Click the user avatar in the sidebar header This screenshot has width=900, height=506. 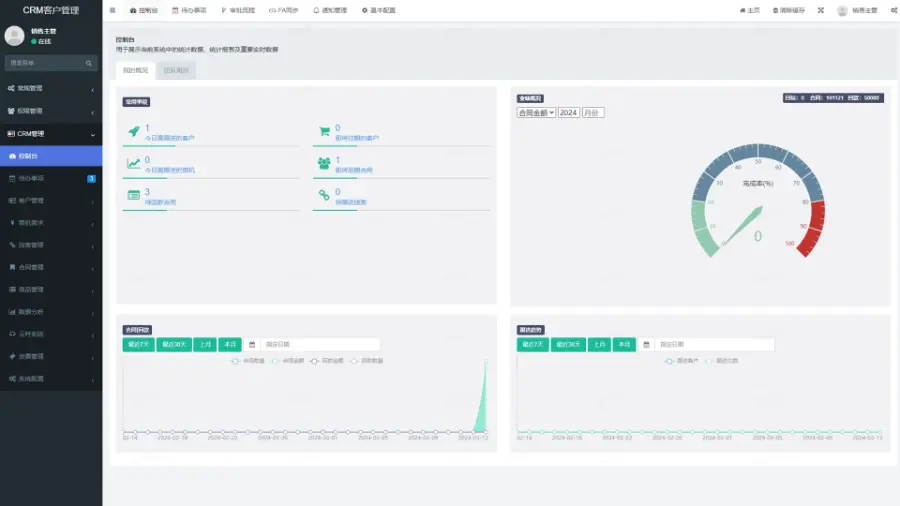point(14,36)
